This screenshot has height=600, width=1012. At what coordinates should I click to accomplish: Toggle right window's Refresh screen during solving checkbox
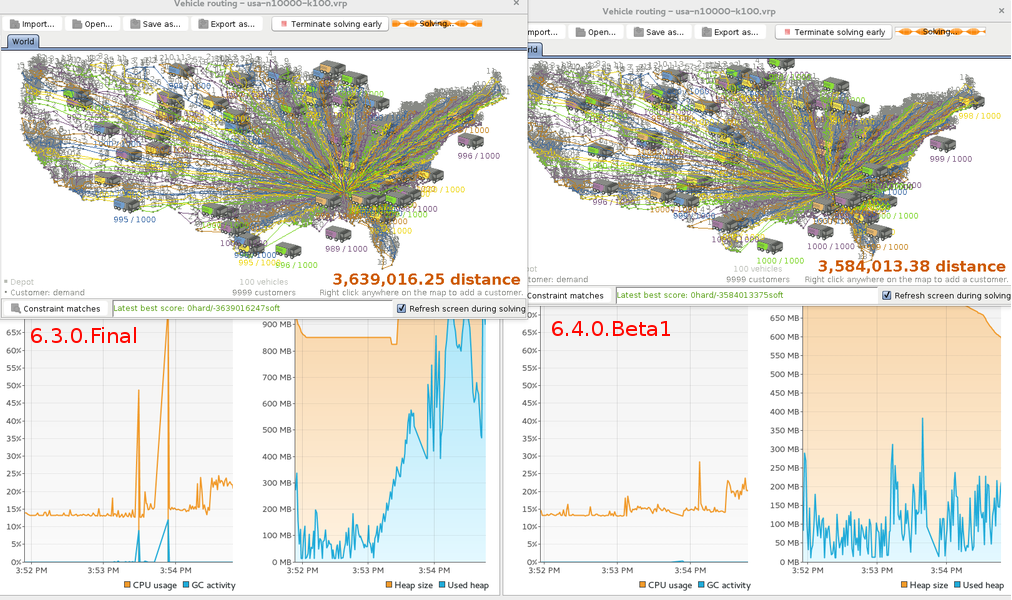[x=887, y=295]
